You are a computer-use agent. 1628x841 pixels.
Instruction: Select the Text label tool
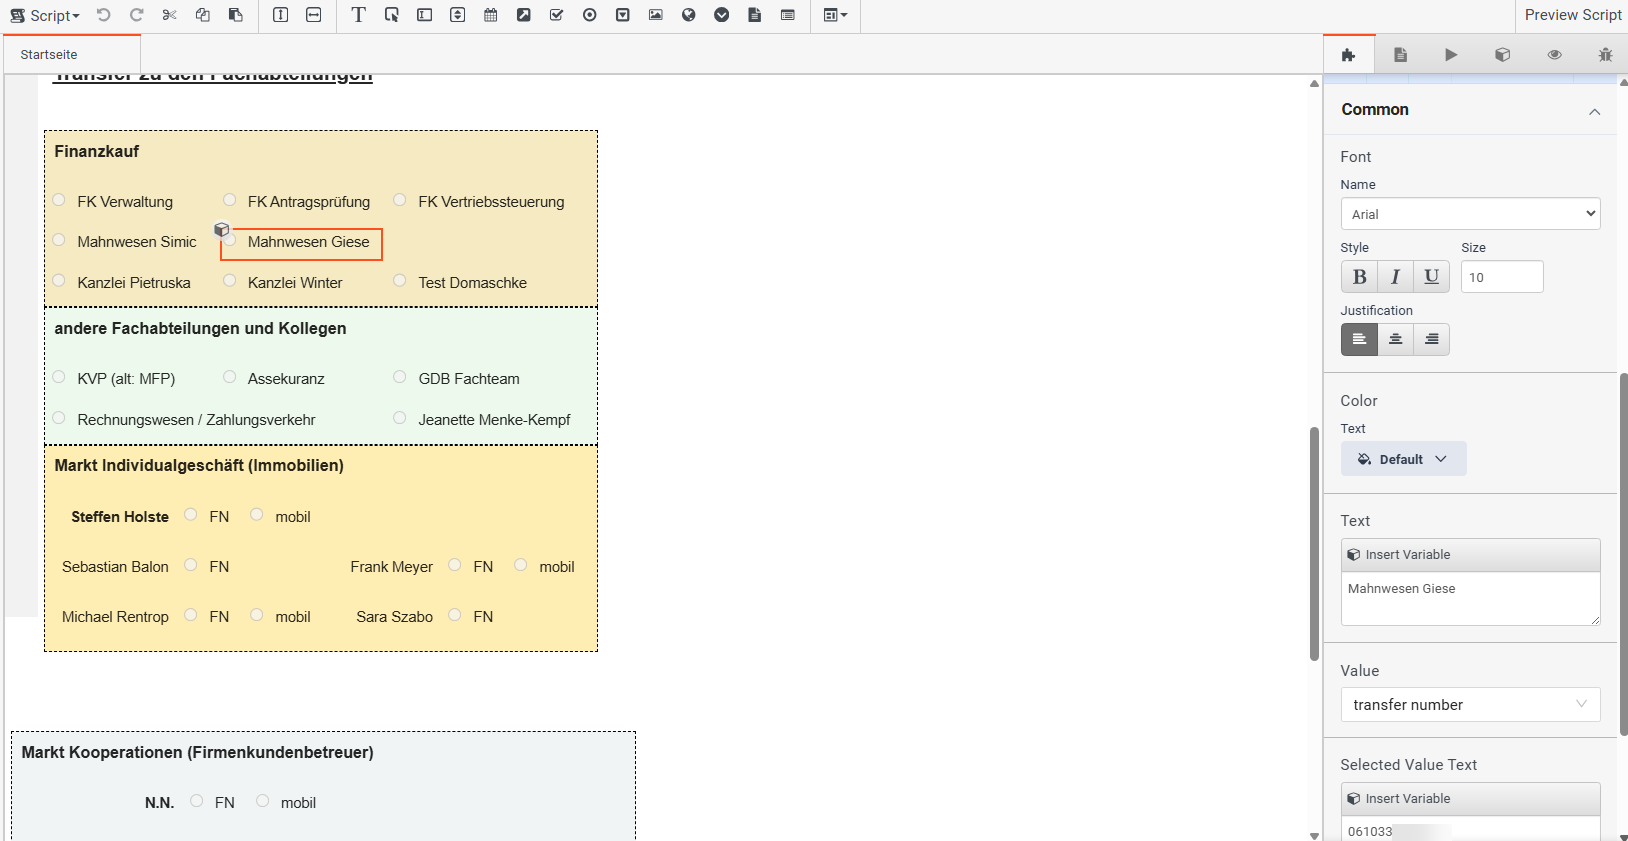coord(359,15)
